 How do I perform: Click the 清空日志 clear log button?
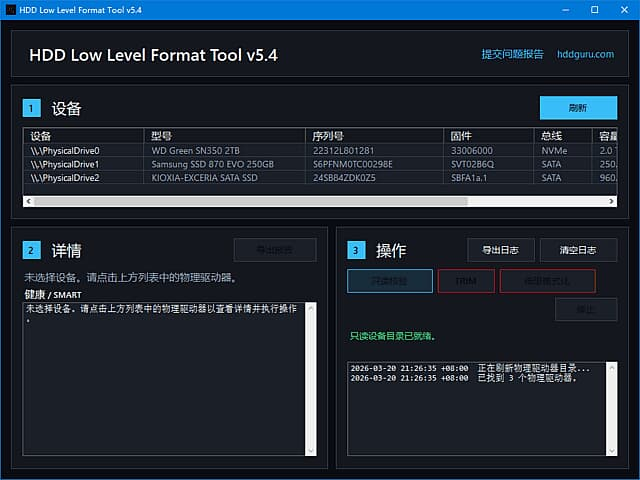pos(578,250)
